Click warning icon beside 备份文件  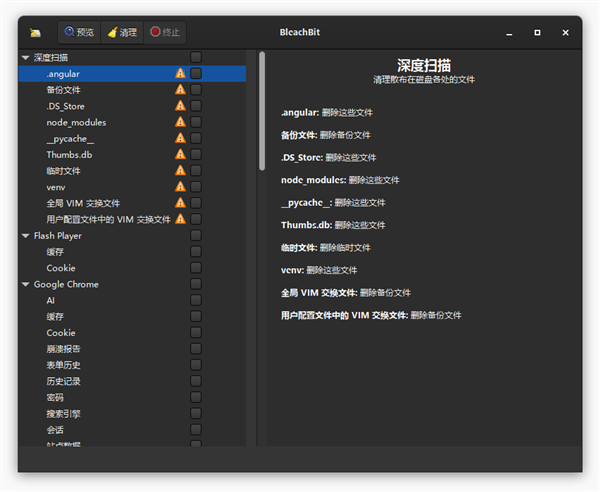pos(180,90)
